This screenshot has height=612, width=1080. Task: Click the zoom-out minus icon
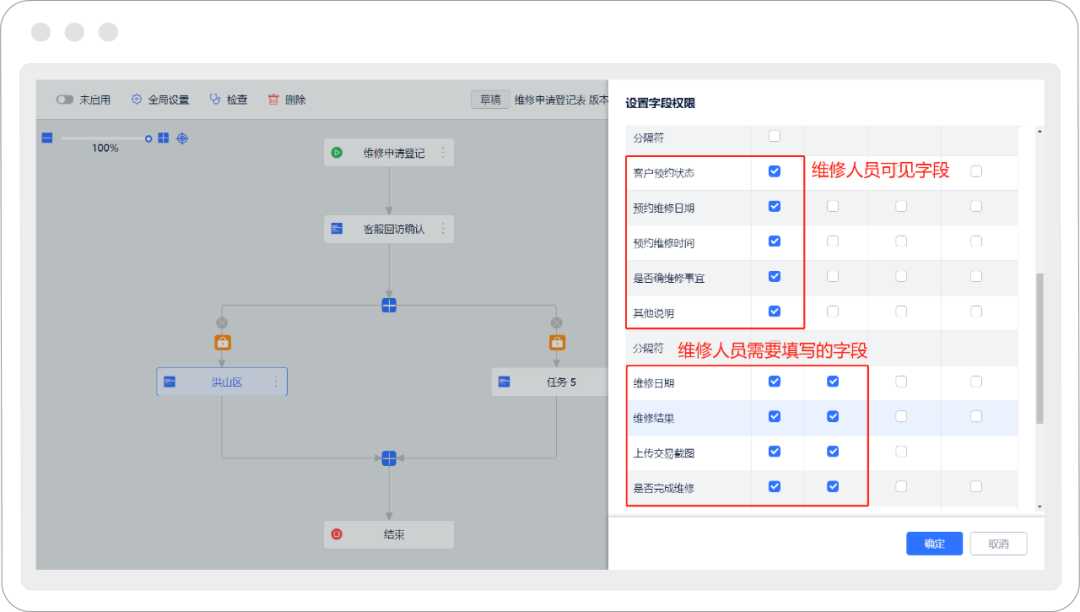(x=47, y=138)
